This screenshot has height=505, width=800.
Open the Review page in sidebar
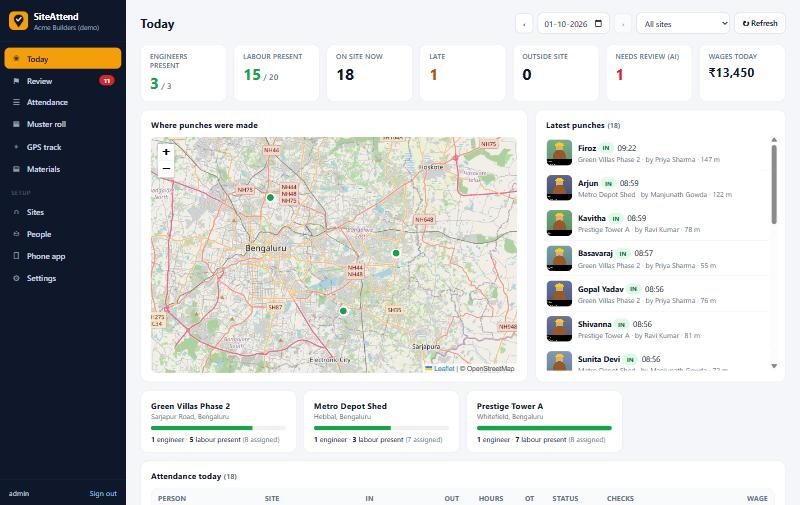(x=63, y=81)
